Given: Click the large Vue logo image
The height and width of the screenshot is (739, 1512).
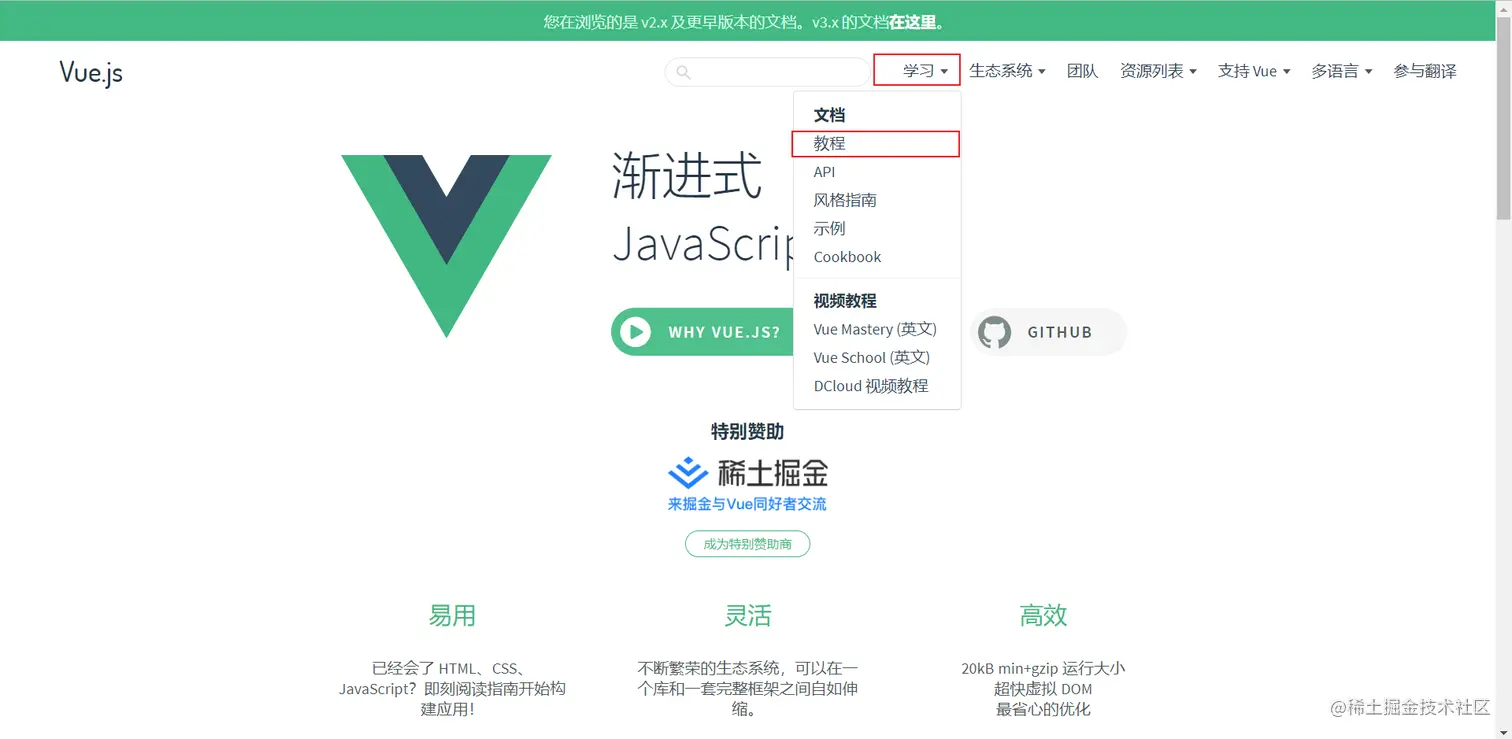Looking at the screenshot, I should point(446,246).
